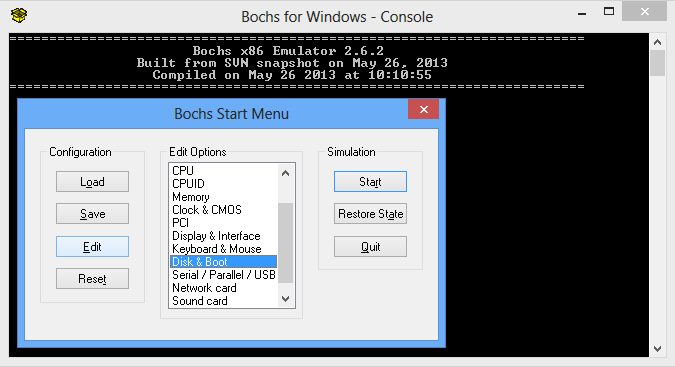Click the Bochs application icon in title bar

pos(19,15)
